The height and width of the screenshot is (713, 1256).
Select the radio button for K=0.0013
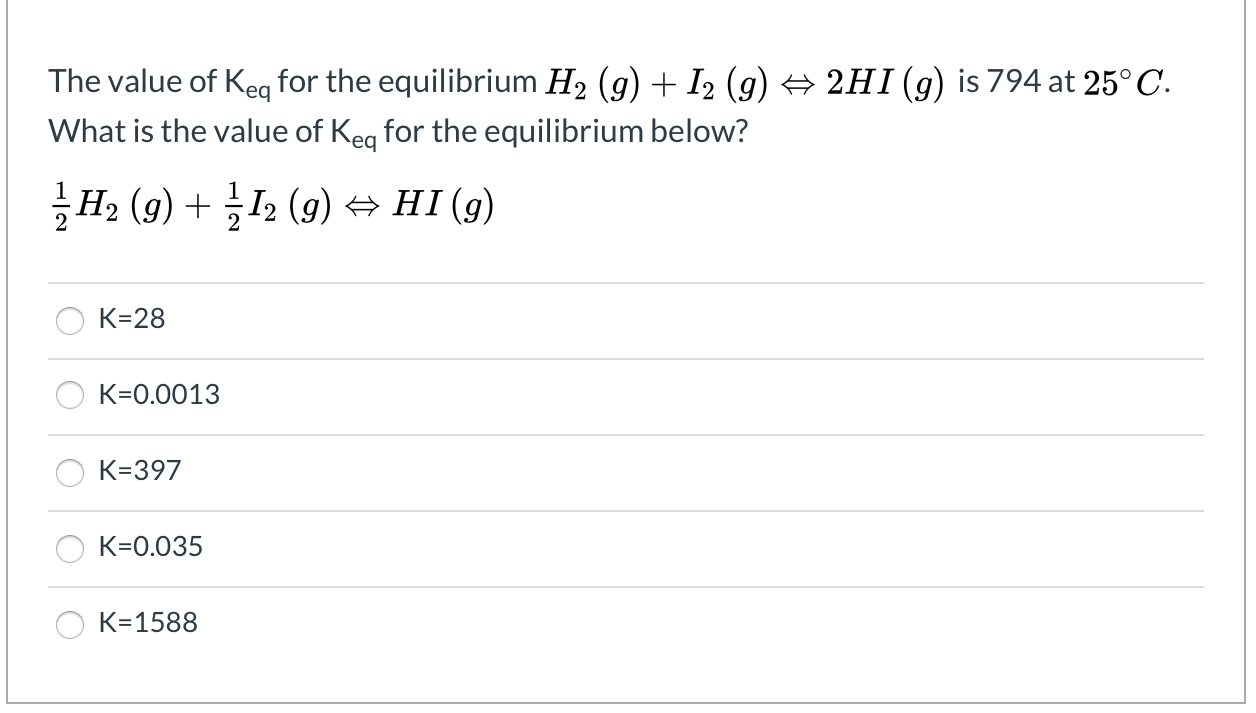coord(70,396)
